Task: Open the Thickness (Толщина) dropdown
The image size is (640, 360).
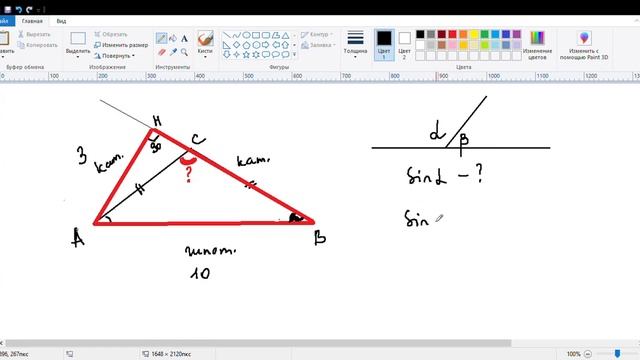Action: [x=355, y=45]
